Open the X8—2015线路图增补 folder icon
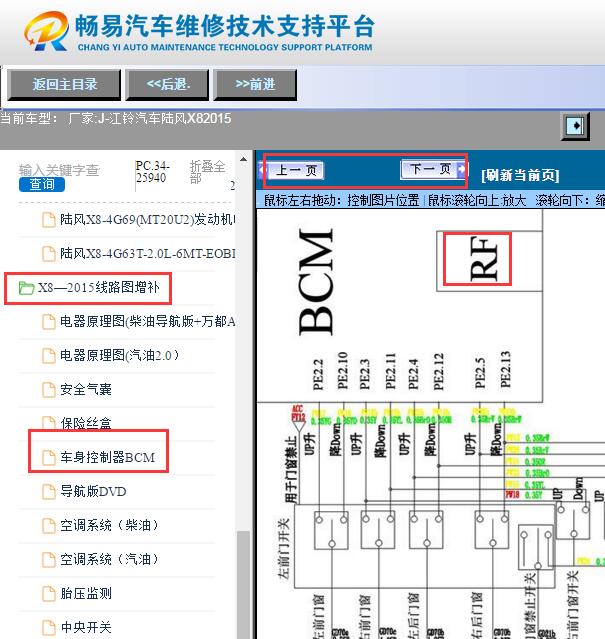This screenshot has width=605, height=639. click(x=26, y=288)
